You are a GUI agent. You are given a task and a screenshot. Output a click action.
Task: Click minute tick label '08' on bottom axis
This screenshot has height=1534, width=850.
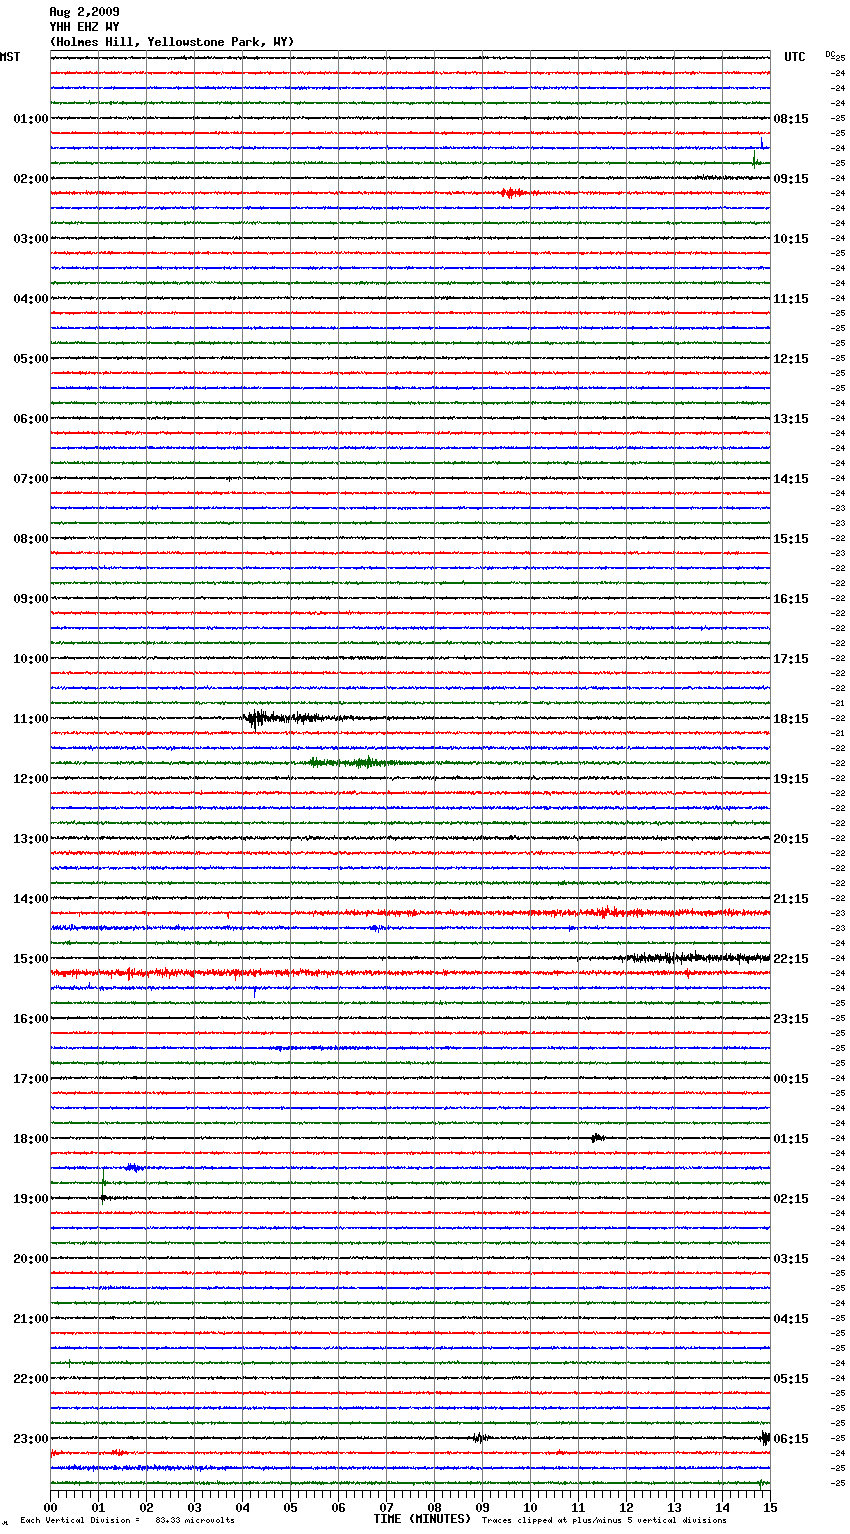click(434, 1507)
